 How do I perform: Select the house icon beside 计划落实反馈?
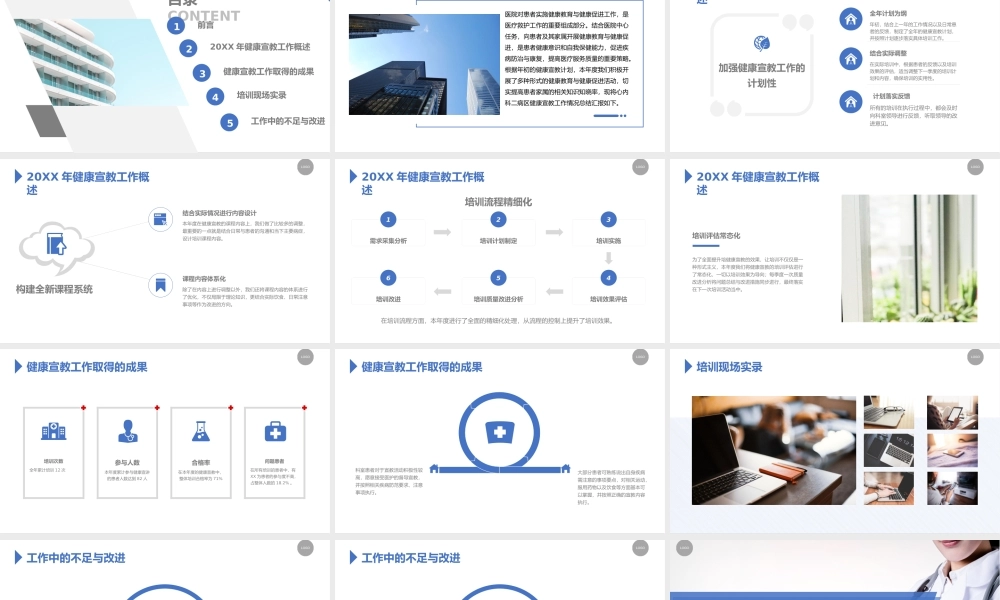point(850,102)
